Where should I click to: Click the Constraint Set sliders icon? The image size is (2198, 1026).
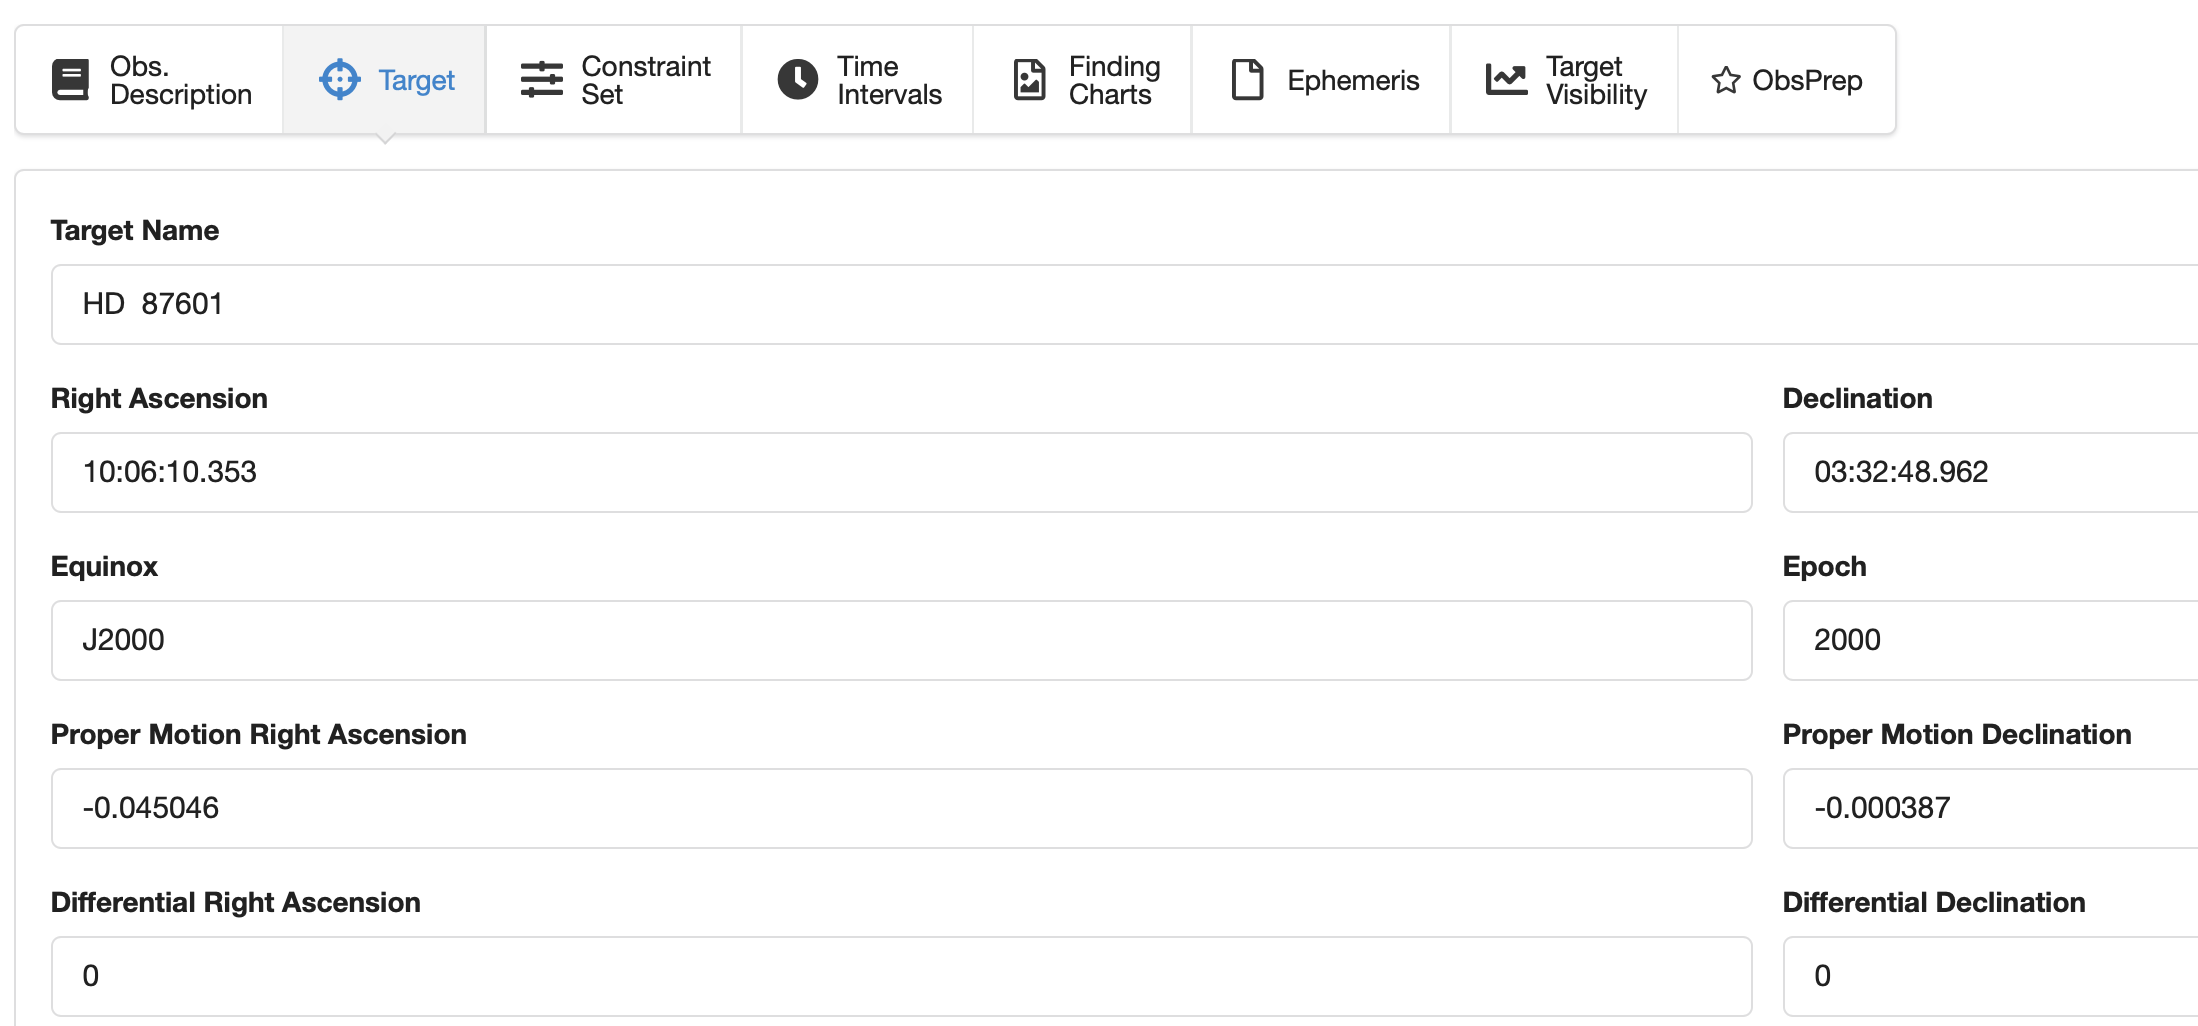click(542, 80)
